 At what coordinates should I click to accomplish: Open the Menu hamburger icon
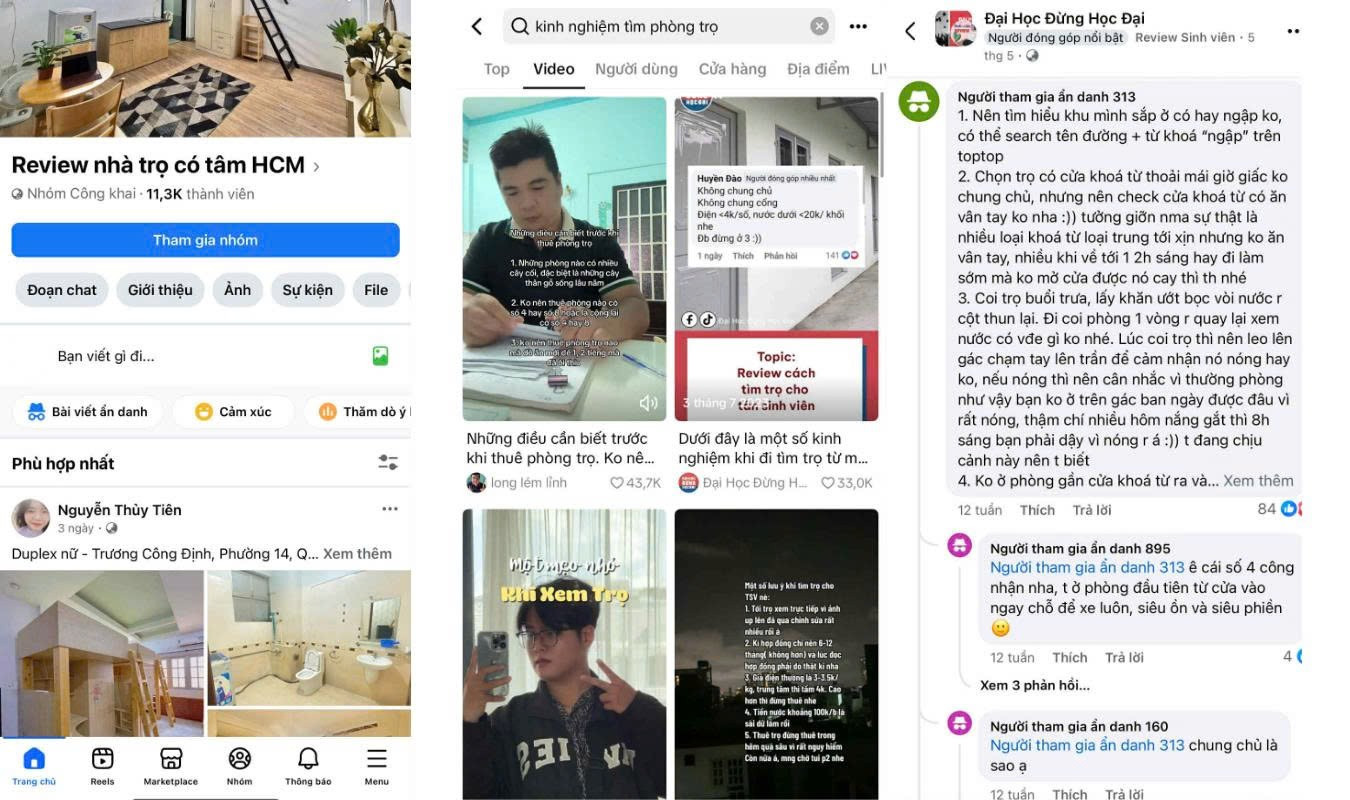point(377,758)
